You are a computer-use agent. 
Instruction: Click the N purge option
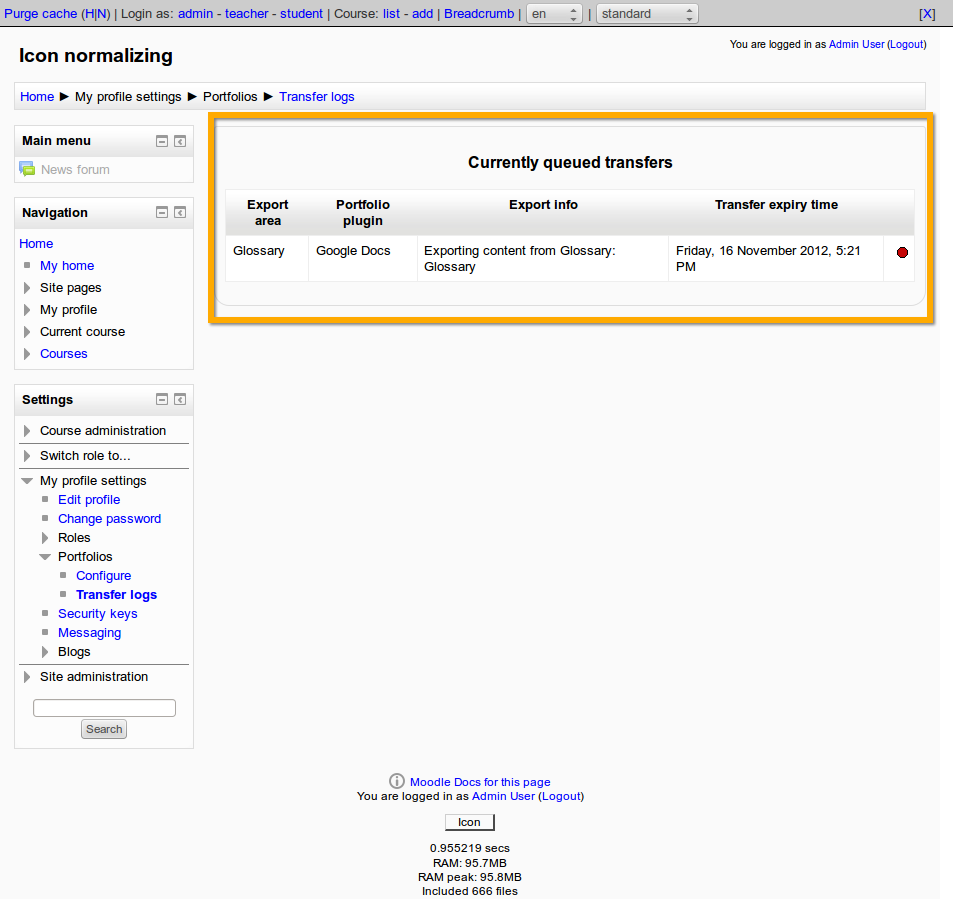(101, 13)
